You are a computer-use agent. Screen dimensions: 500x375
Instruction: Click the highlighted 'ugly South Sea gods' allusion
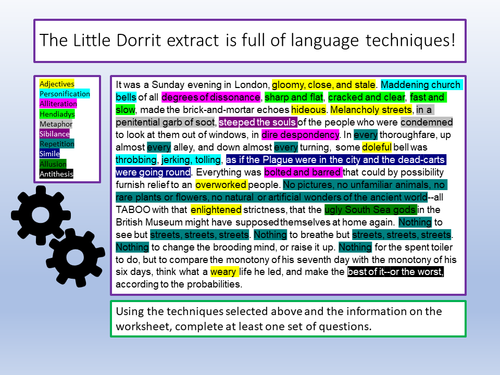(370, 210)
